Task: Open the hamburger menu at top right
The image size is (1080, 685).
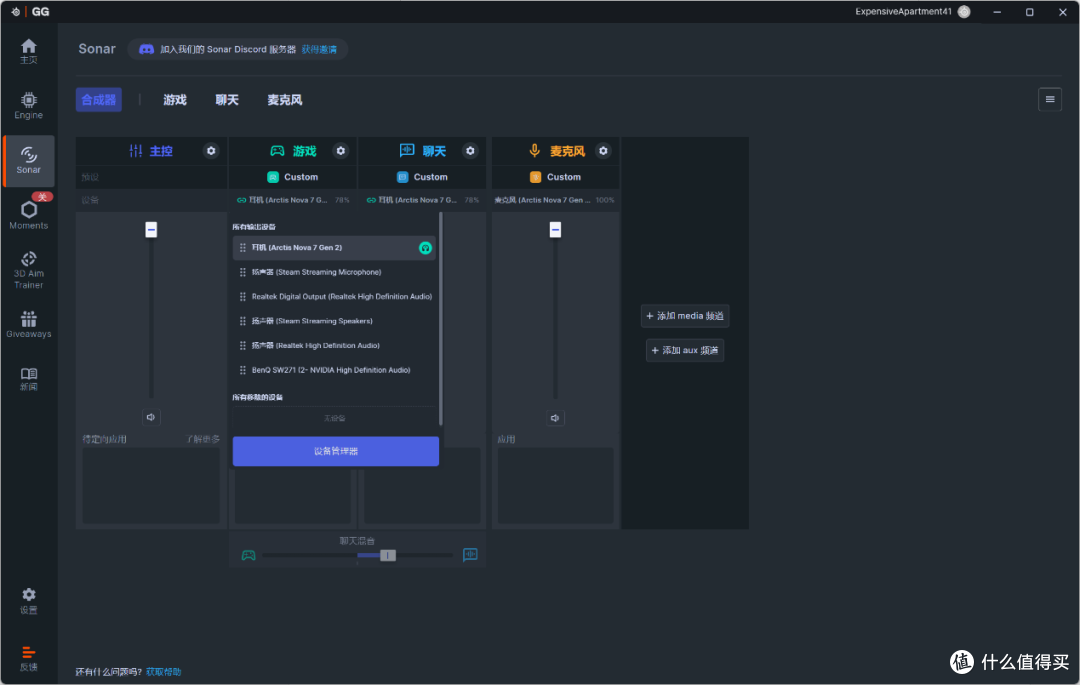Action: [x=1050, y=100]
